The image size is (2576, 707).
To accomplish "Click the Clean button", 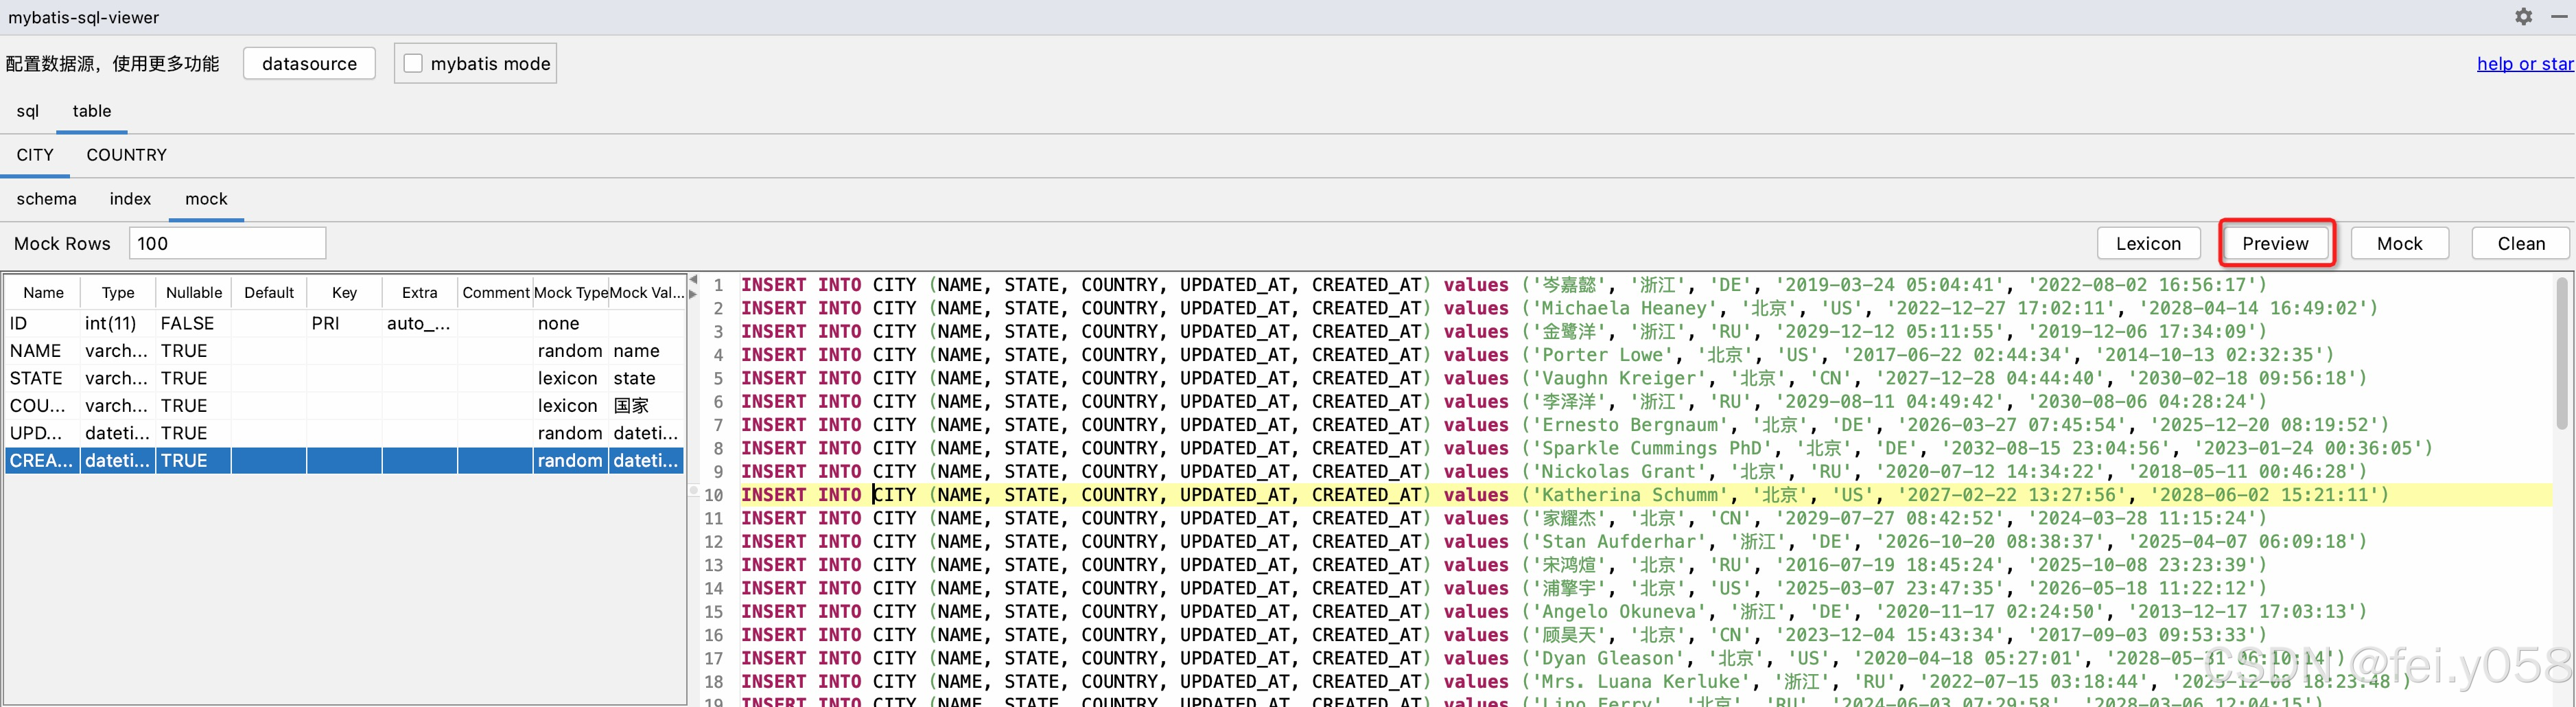I will [x=2520, y=243].
